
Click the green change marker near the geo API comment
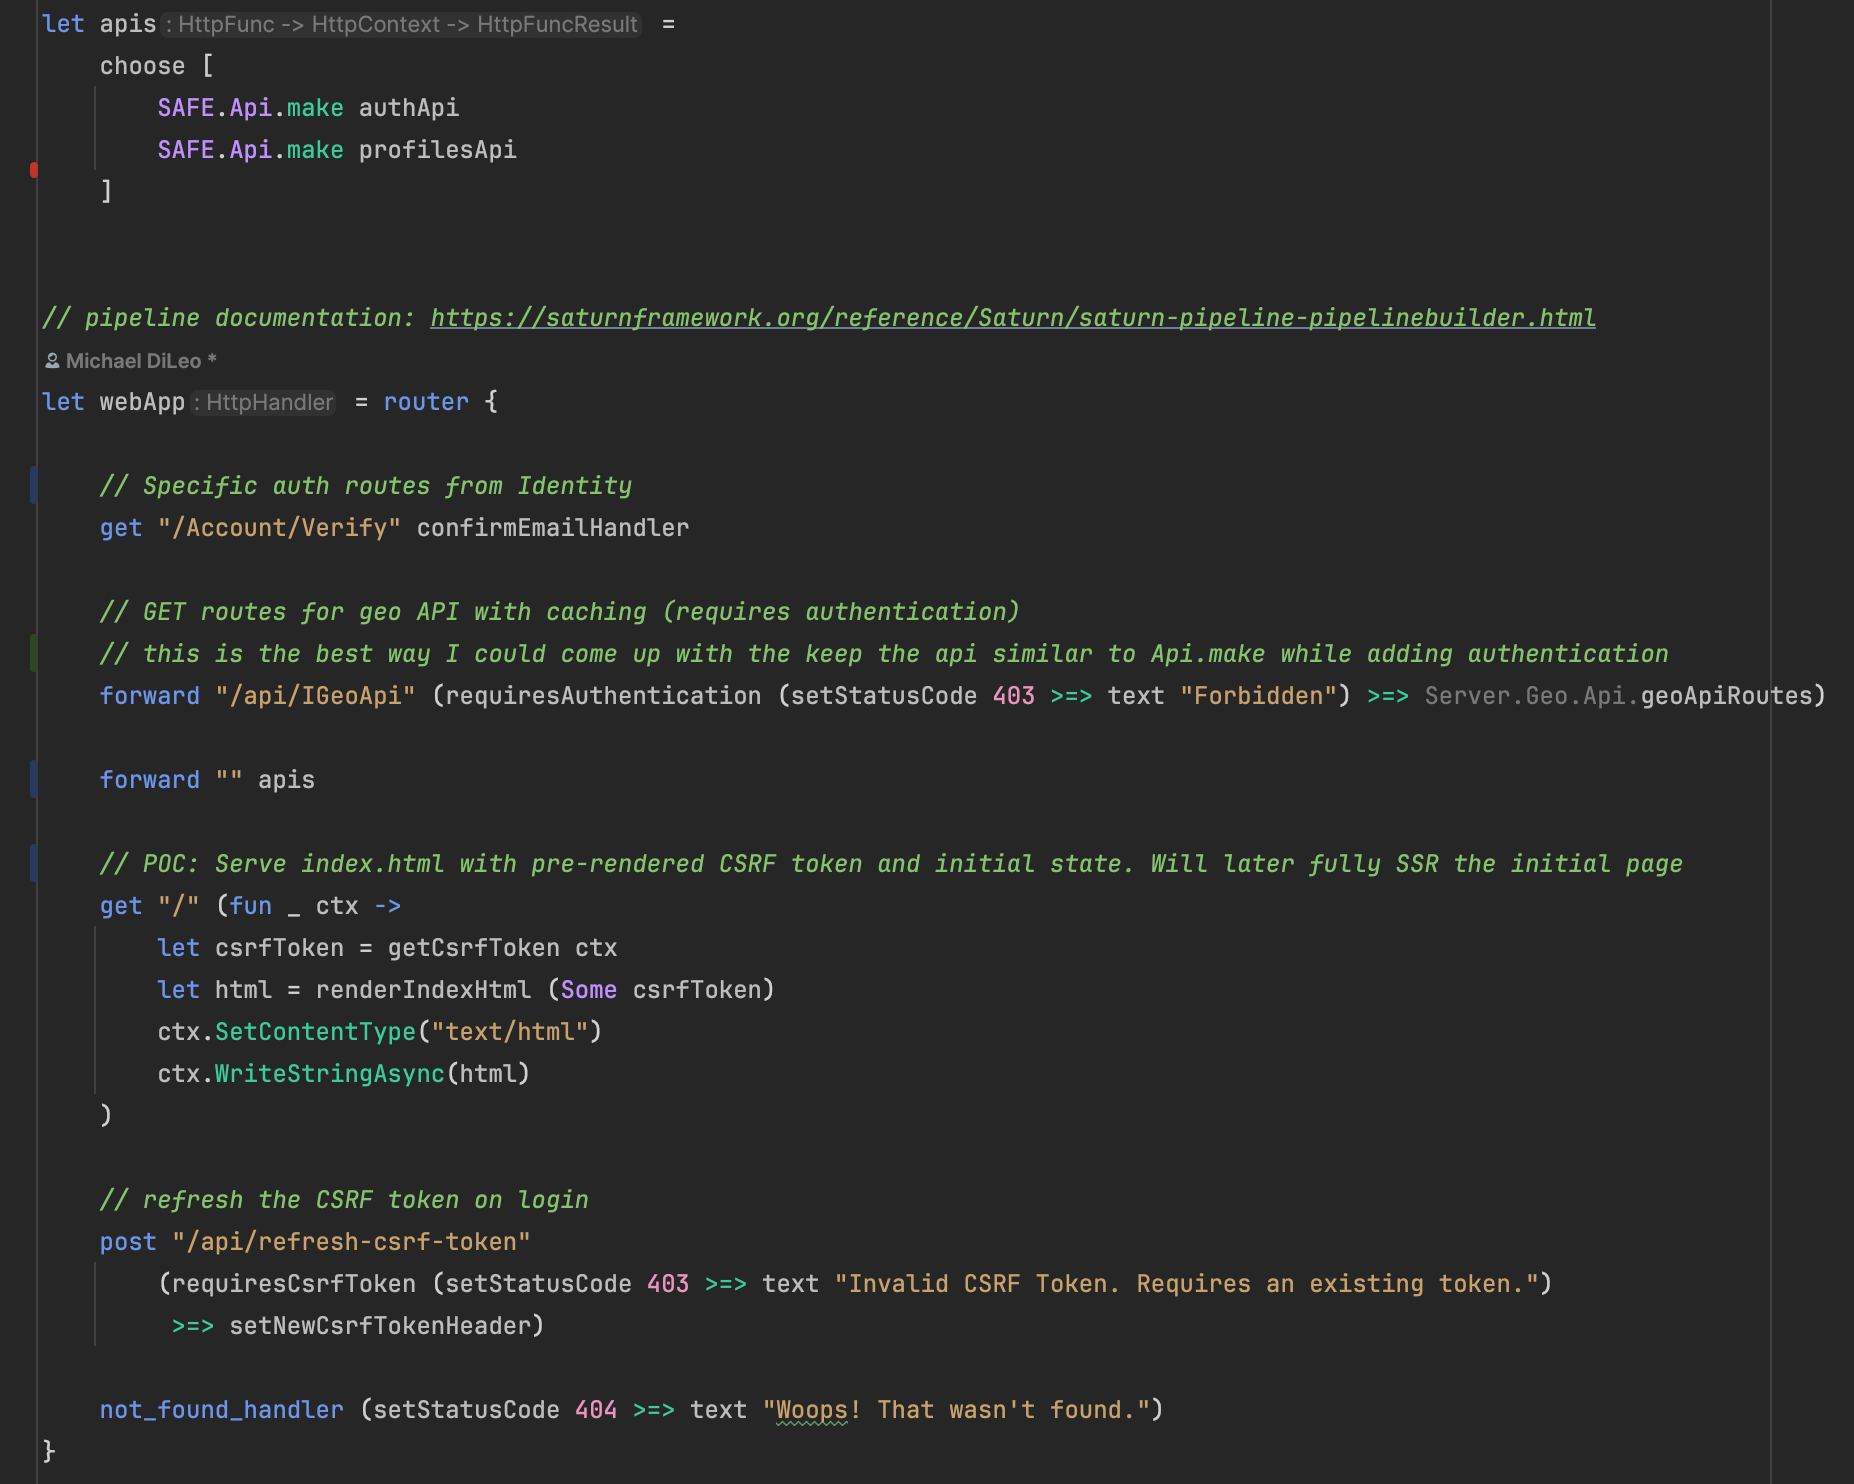[36, 653]
